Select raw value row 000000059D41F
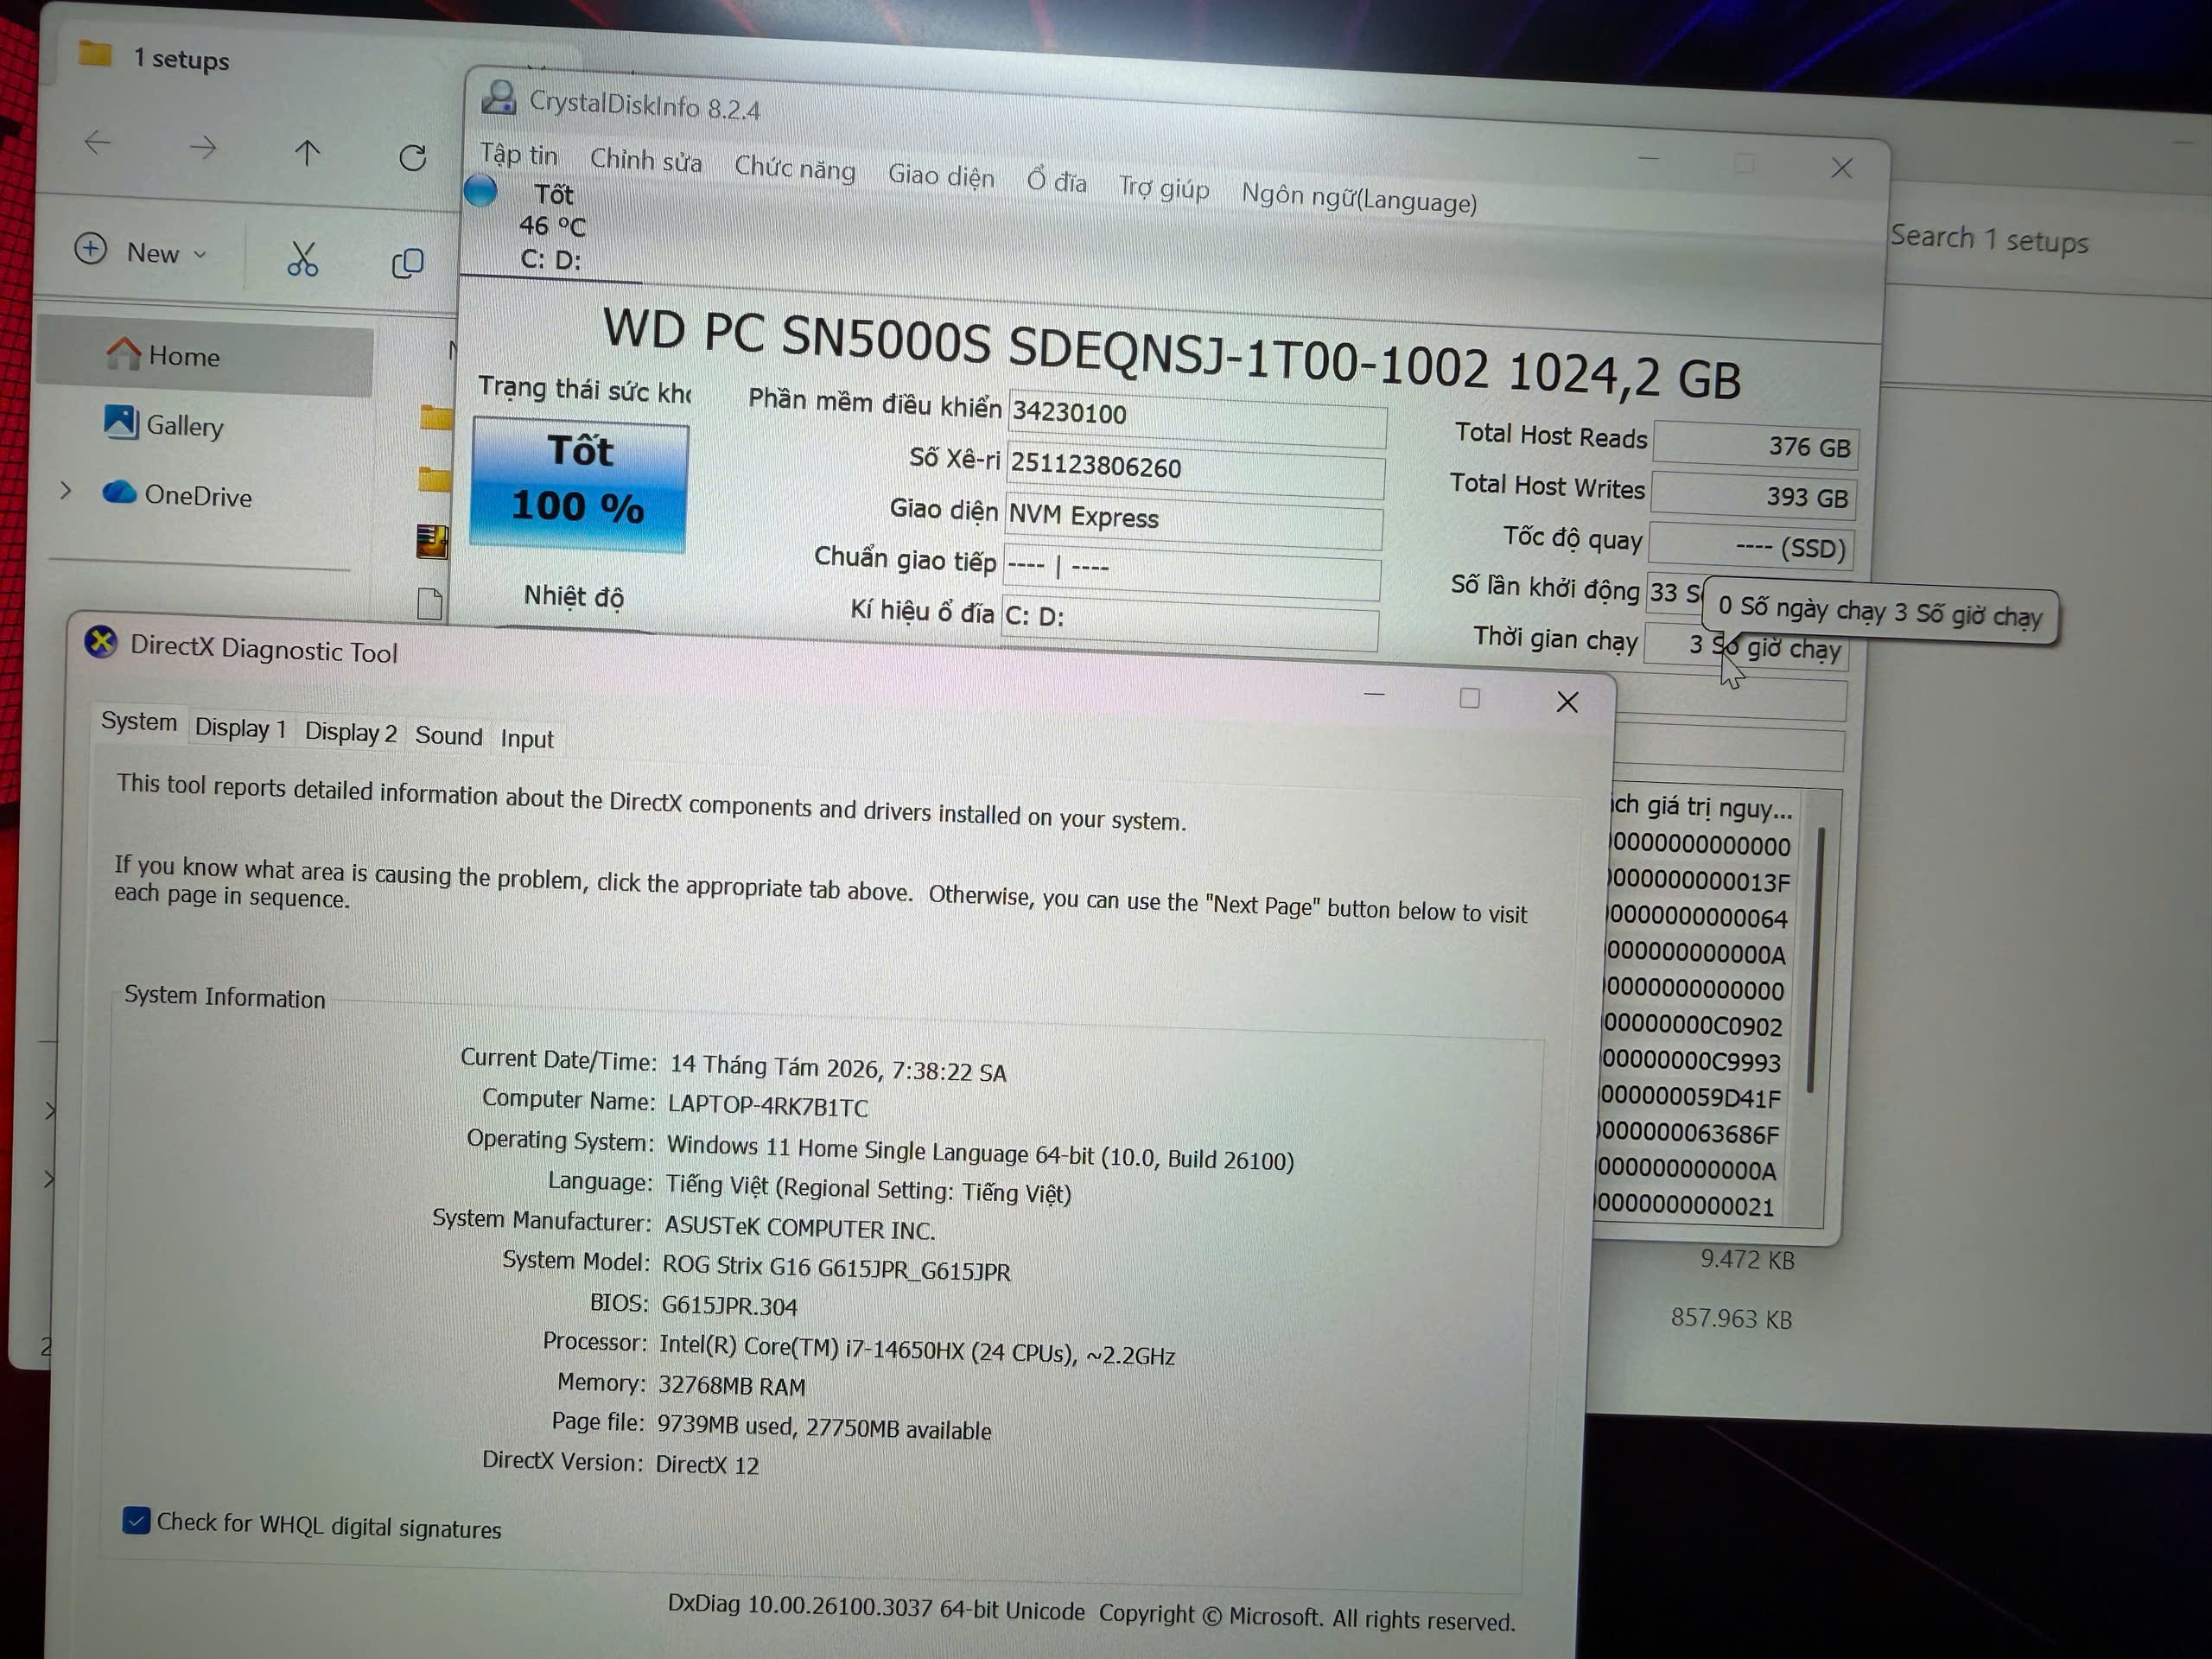Viewport: 2212px width, 1659px height. [1690, 1098]
